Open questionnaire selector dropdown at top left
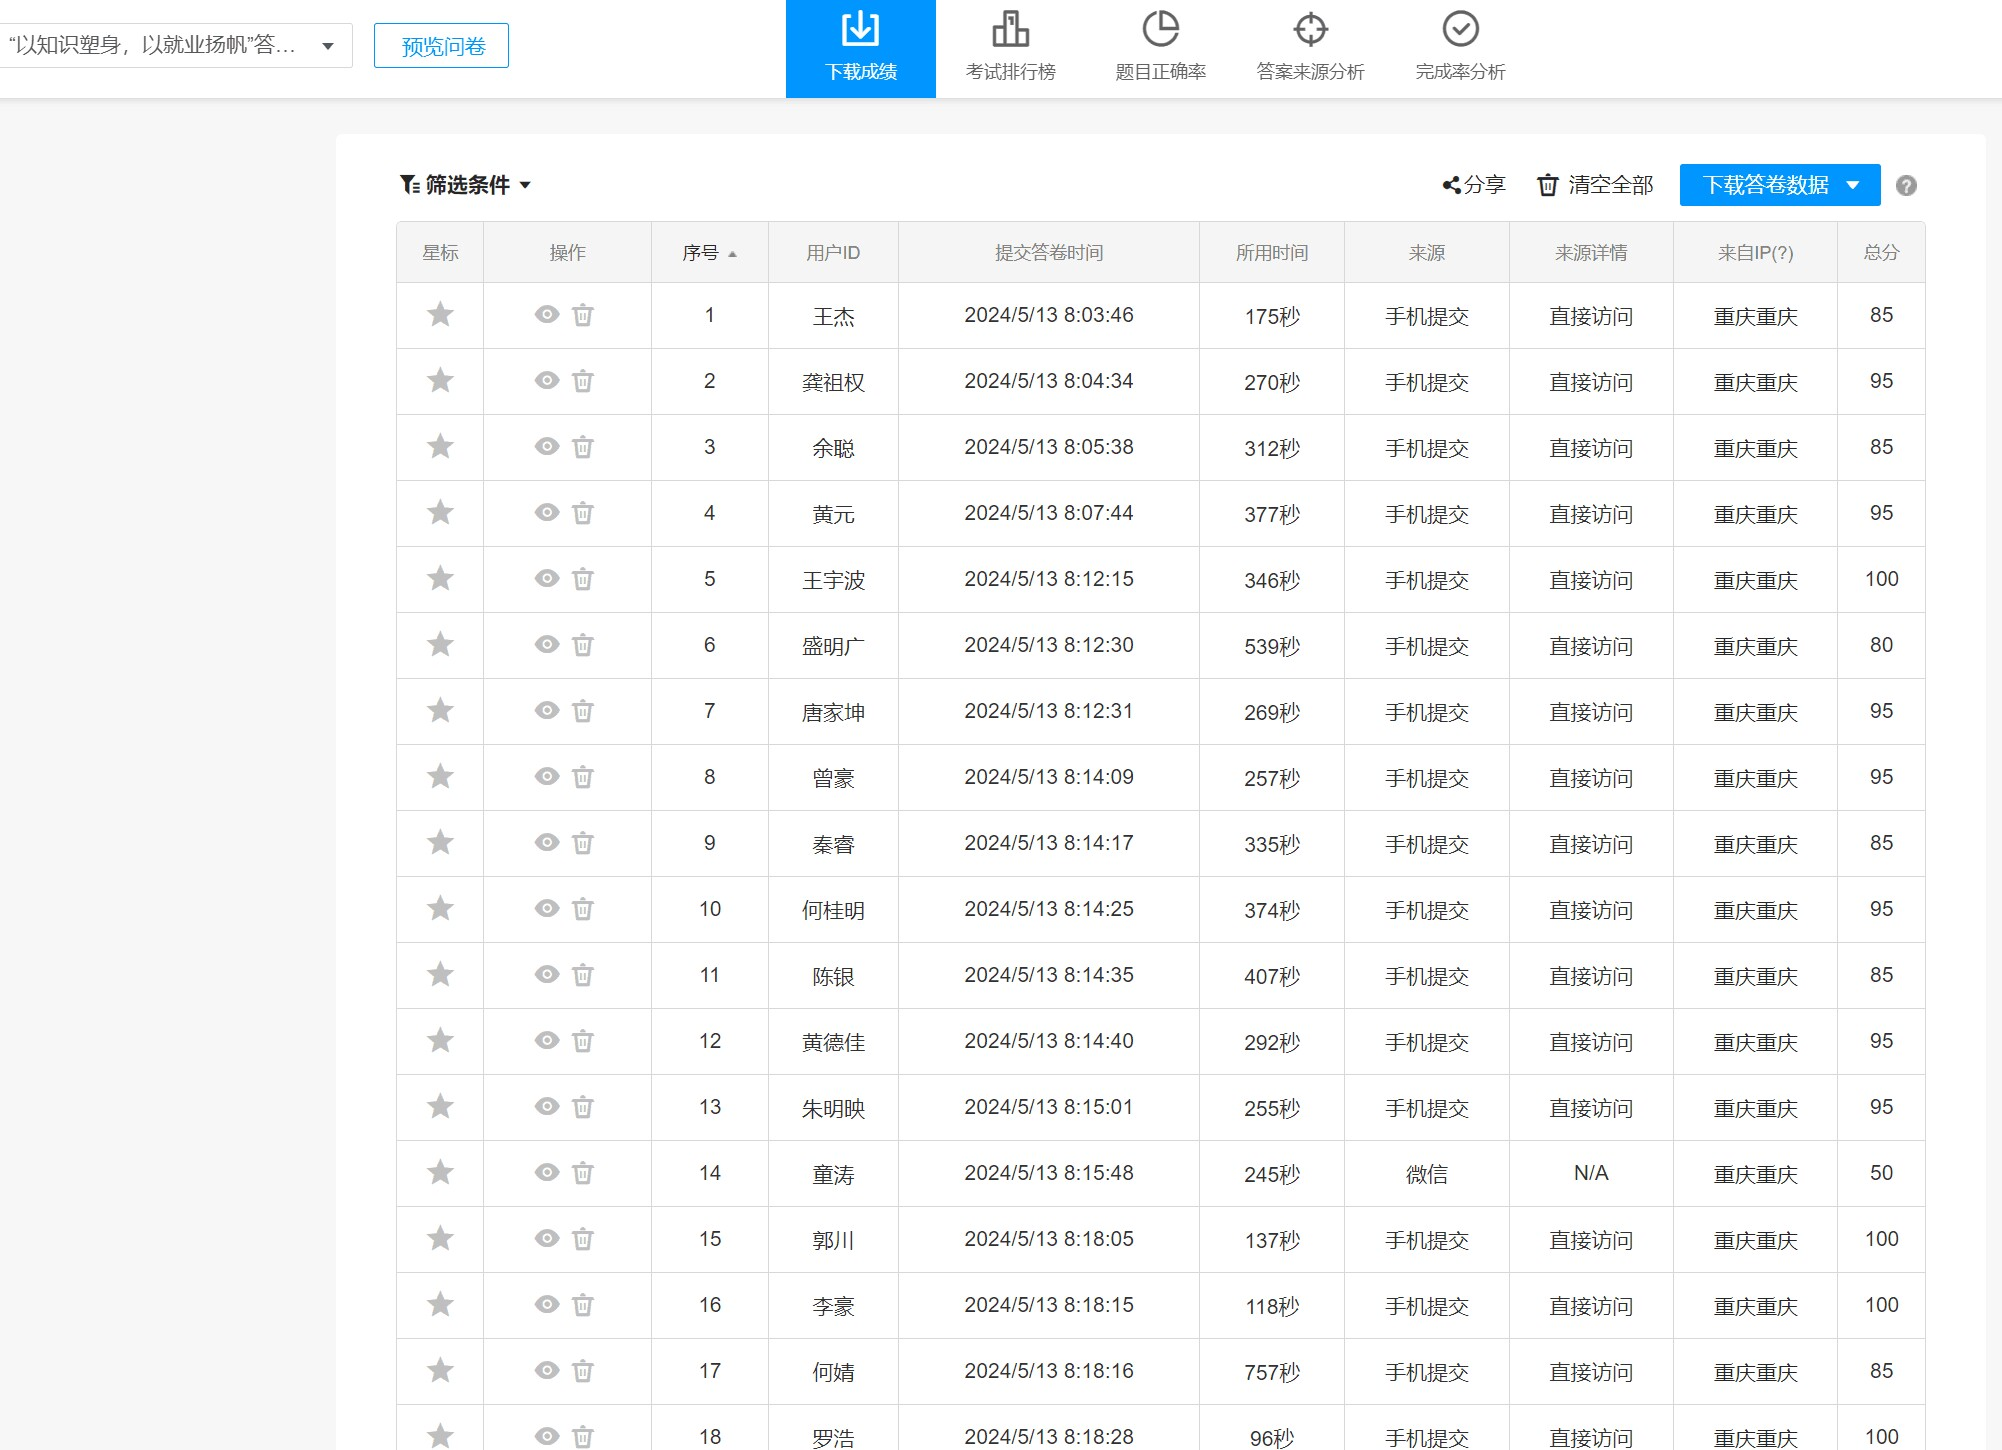The height and width of the screenshot is (1450, 2002). click(327, 46)
